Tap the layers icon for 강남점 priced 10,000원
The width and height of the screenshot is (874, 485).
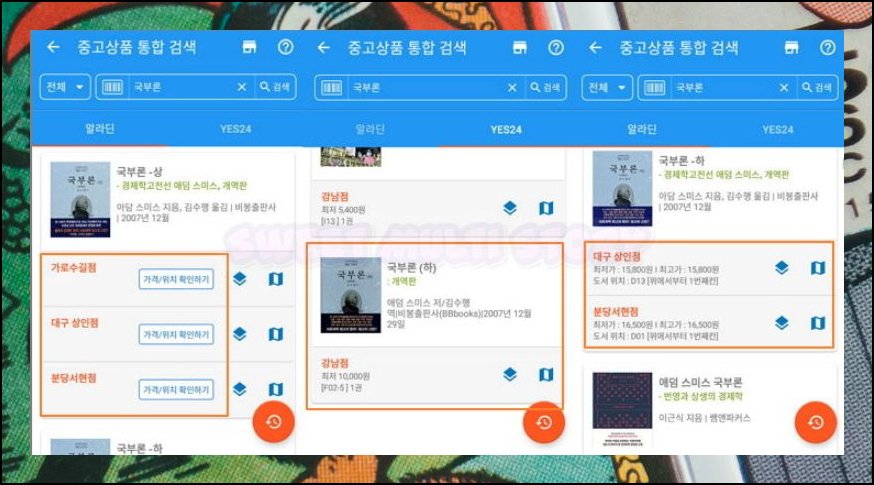(510, 375)
